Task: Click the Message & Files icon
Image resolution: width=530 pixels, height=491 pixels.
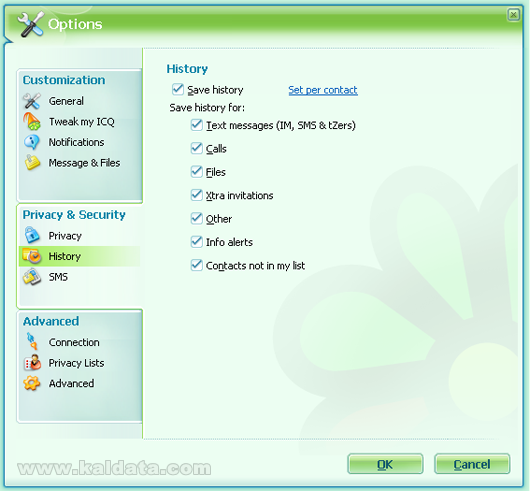Action: [32, 163]
